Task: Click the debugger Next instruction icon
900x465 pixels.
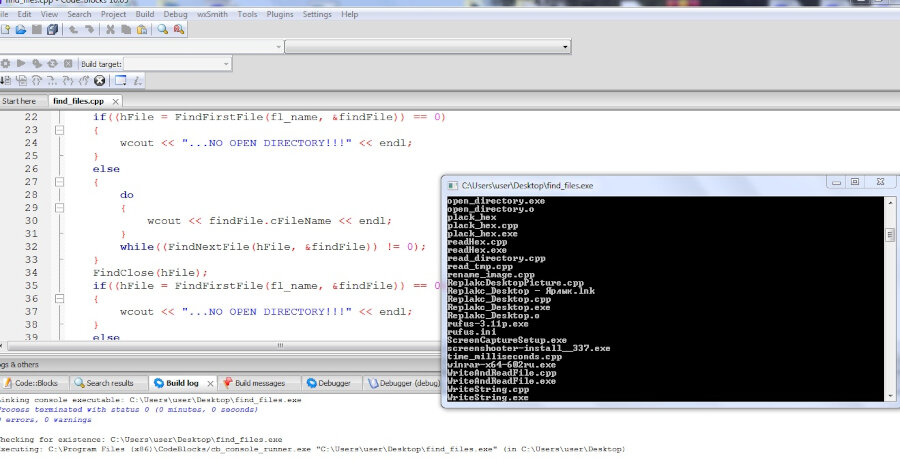Action: pos(68,80)
